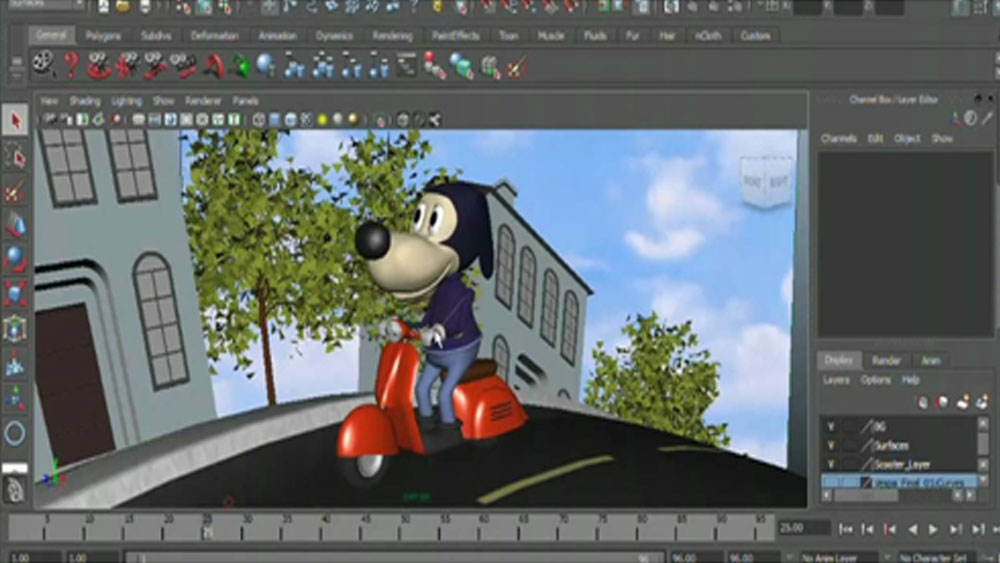The height and width of the screenshot is (563, 1000).
Task: Pick the Scale tool in toolbox
Action: click(x=15, y=293)
